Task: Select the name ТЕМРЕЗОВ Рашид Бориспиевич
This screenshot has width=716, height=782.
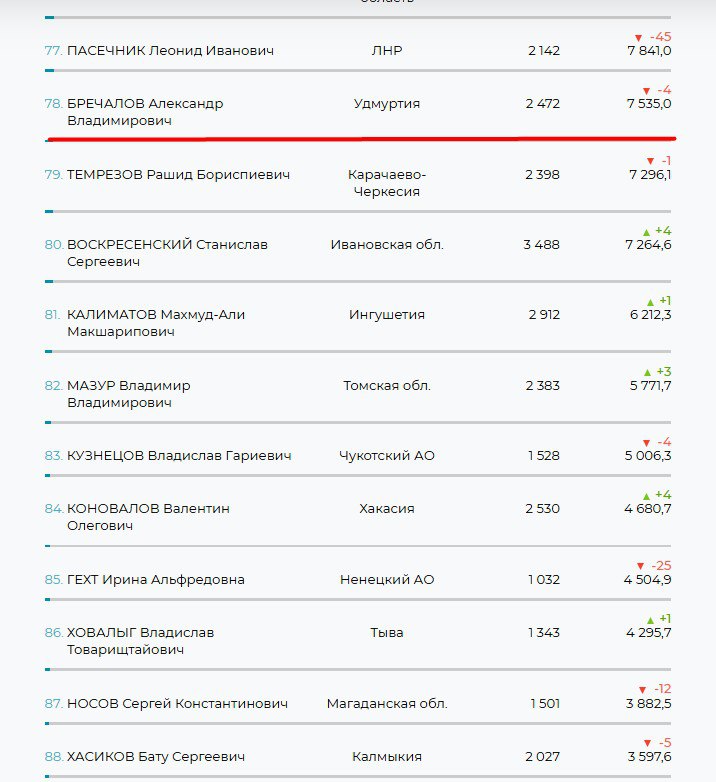Action: [178, 175]
